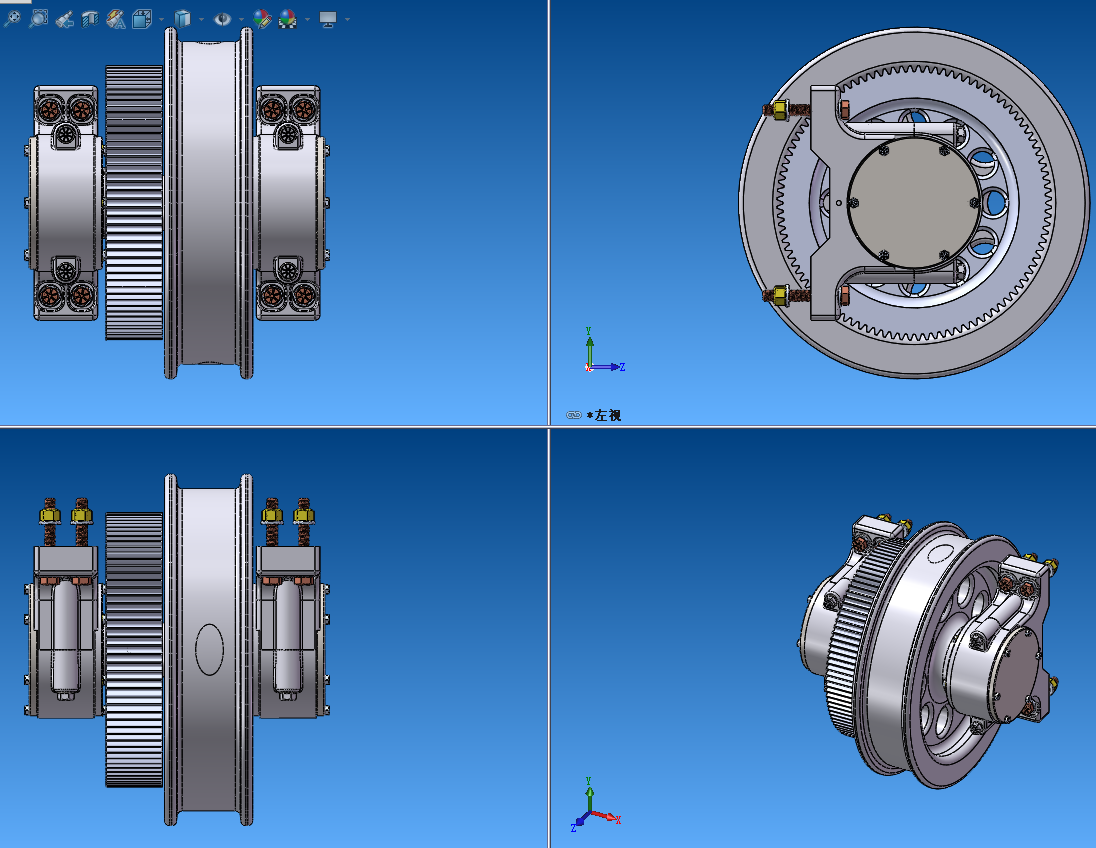The height and width of the screenshot is (848, 1096).
Task: Click the Apply Scene icon
Action: coord(287,19)
